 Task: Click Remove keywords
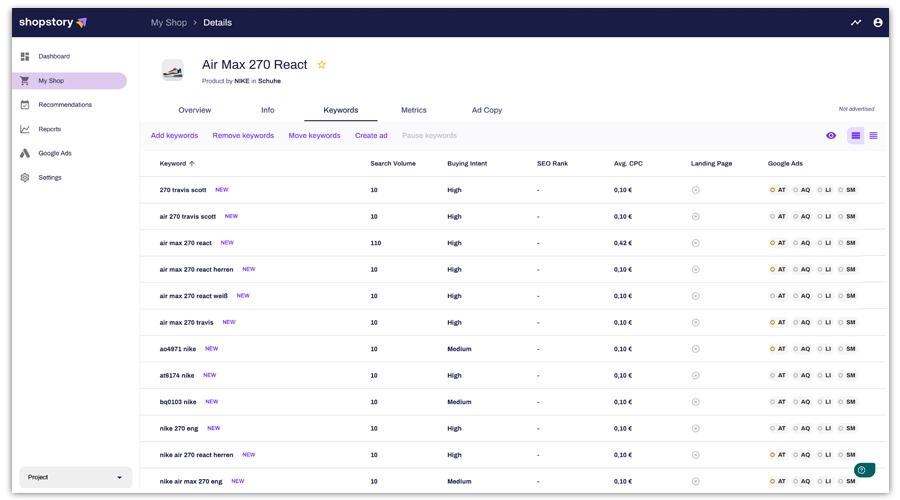[x=243, y=135]
